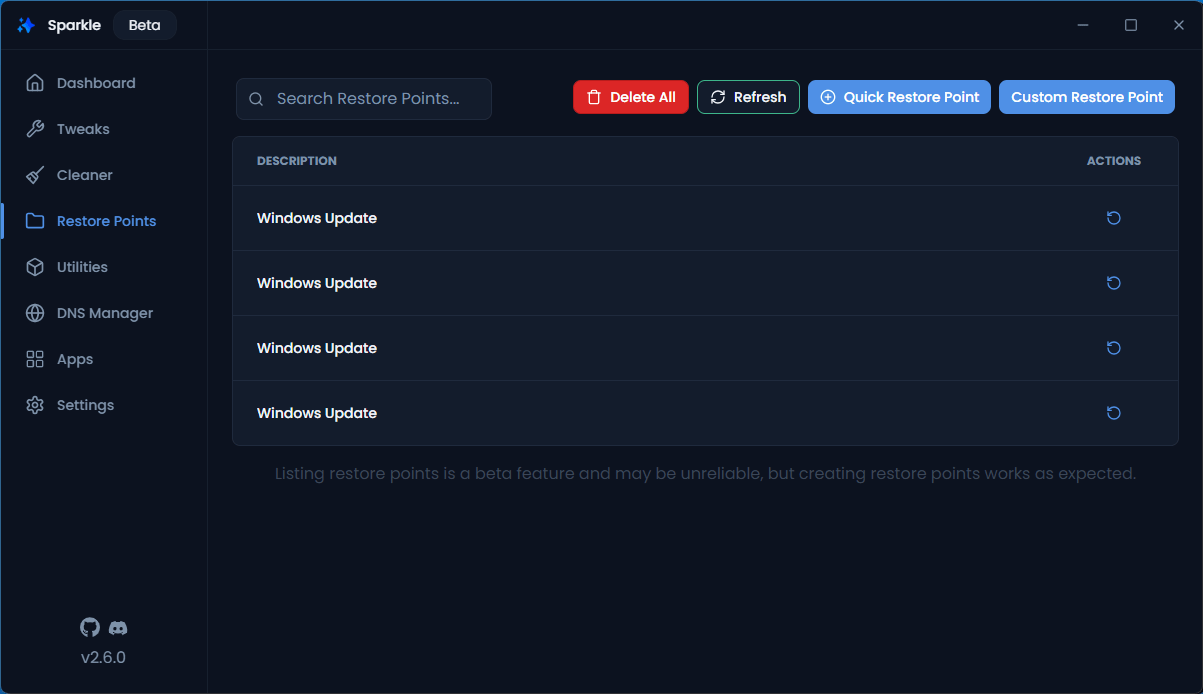Image resolution: width=1203 pixels, height=694 pixels.
Task: Click the search magnifier icon
Action: (x=256, y=99)
